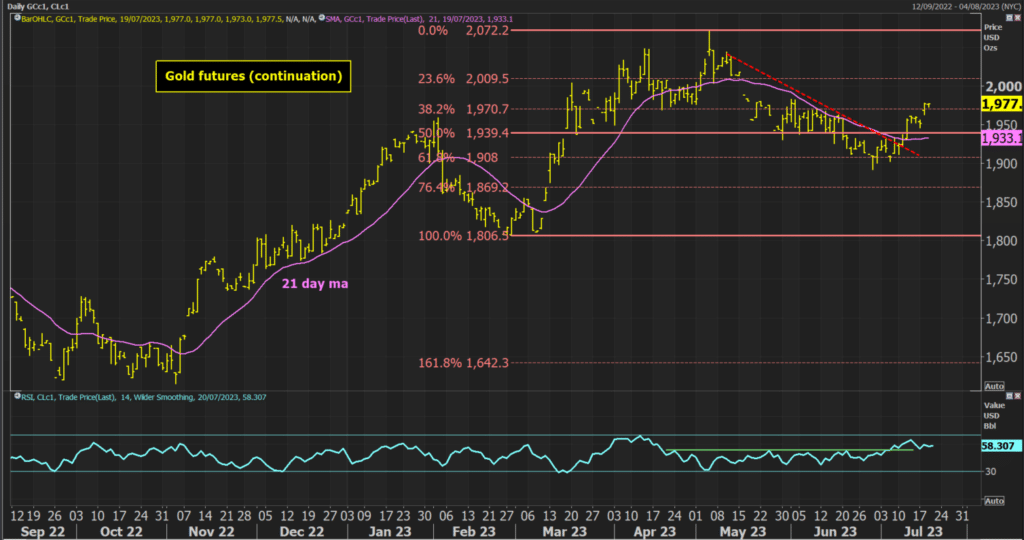Open the Daily GCc1 chart title
This screenshot has height=540, width=1024.
30,6
